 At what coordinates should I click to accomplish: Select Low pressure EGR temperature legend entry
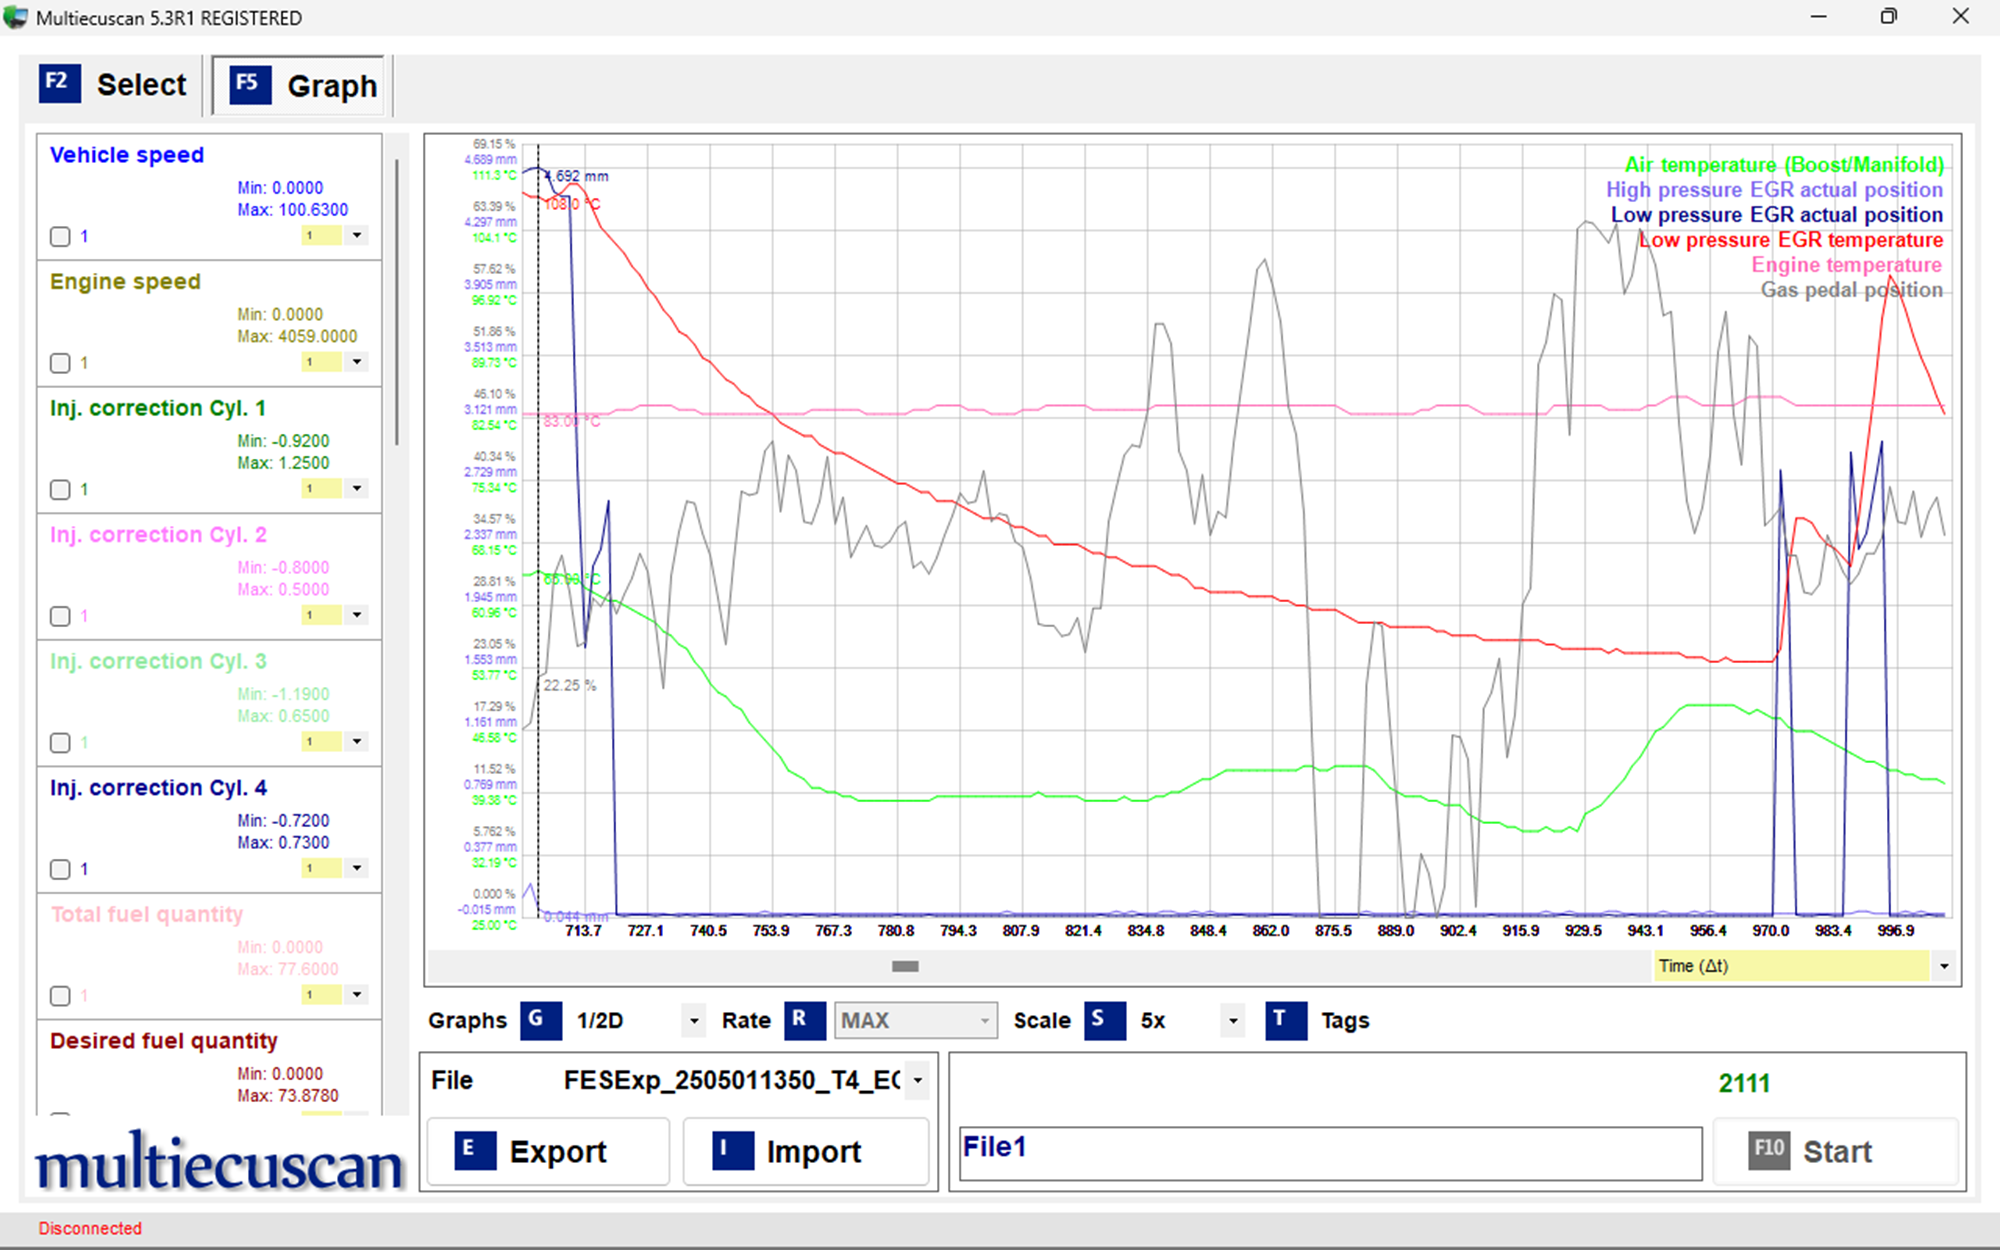pyautogui.click(x=1791, y=240)
